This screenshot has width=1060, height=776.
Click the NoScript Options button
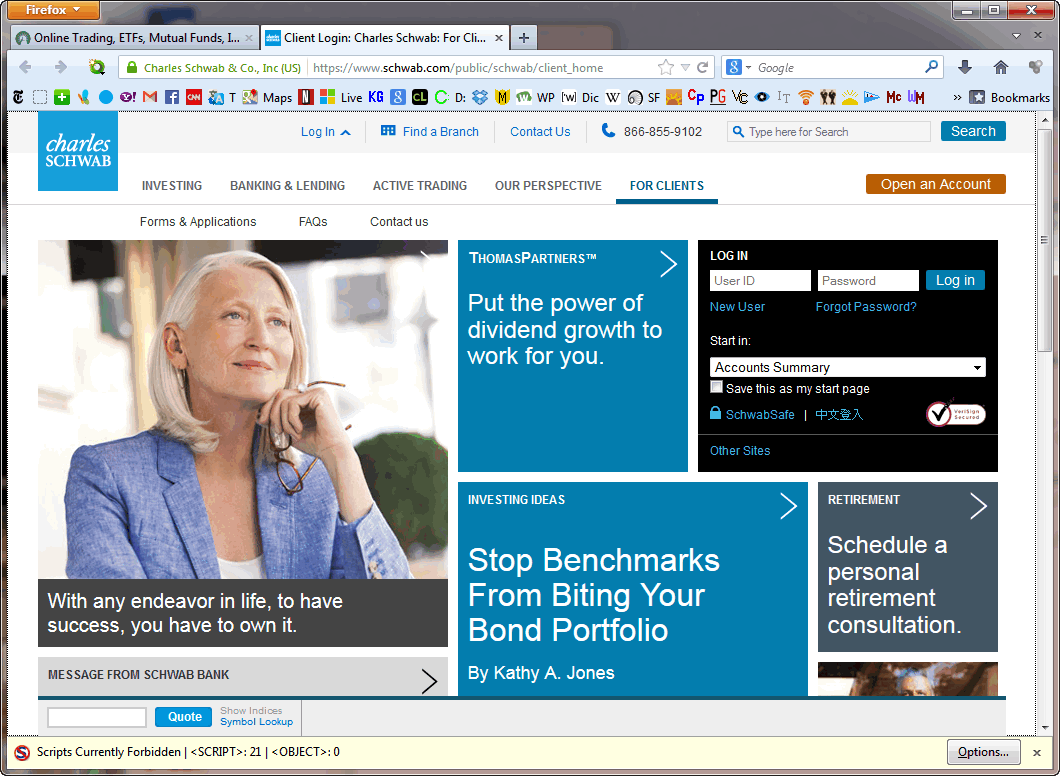982,752
